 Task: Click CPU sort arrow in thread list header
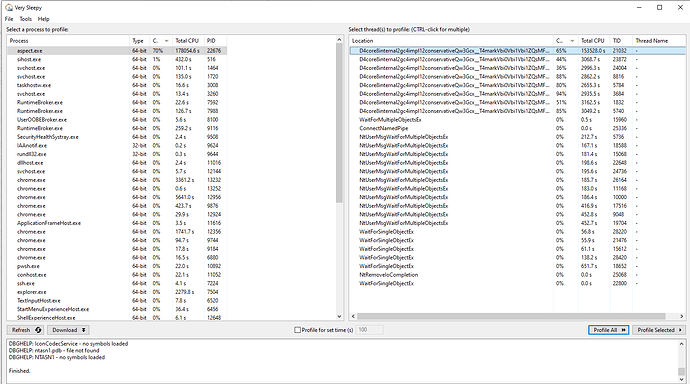[572, 41]
